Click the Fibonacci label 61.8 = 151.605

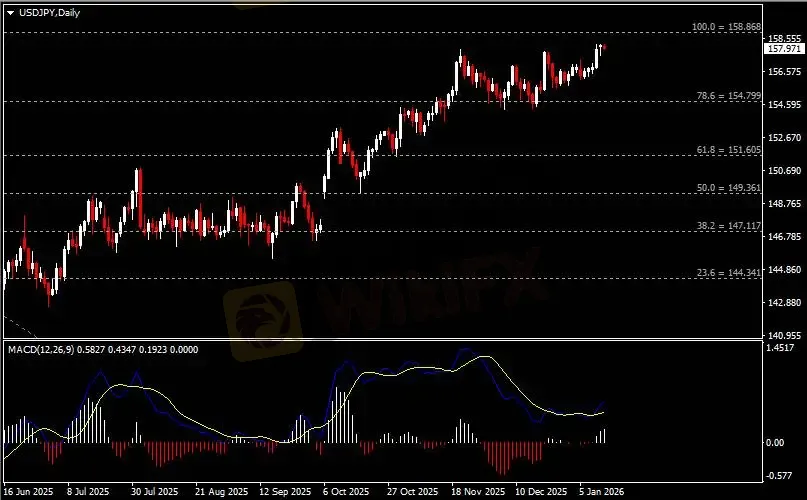point(728,150)
